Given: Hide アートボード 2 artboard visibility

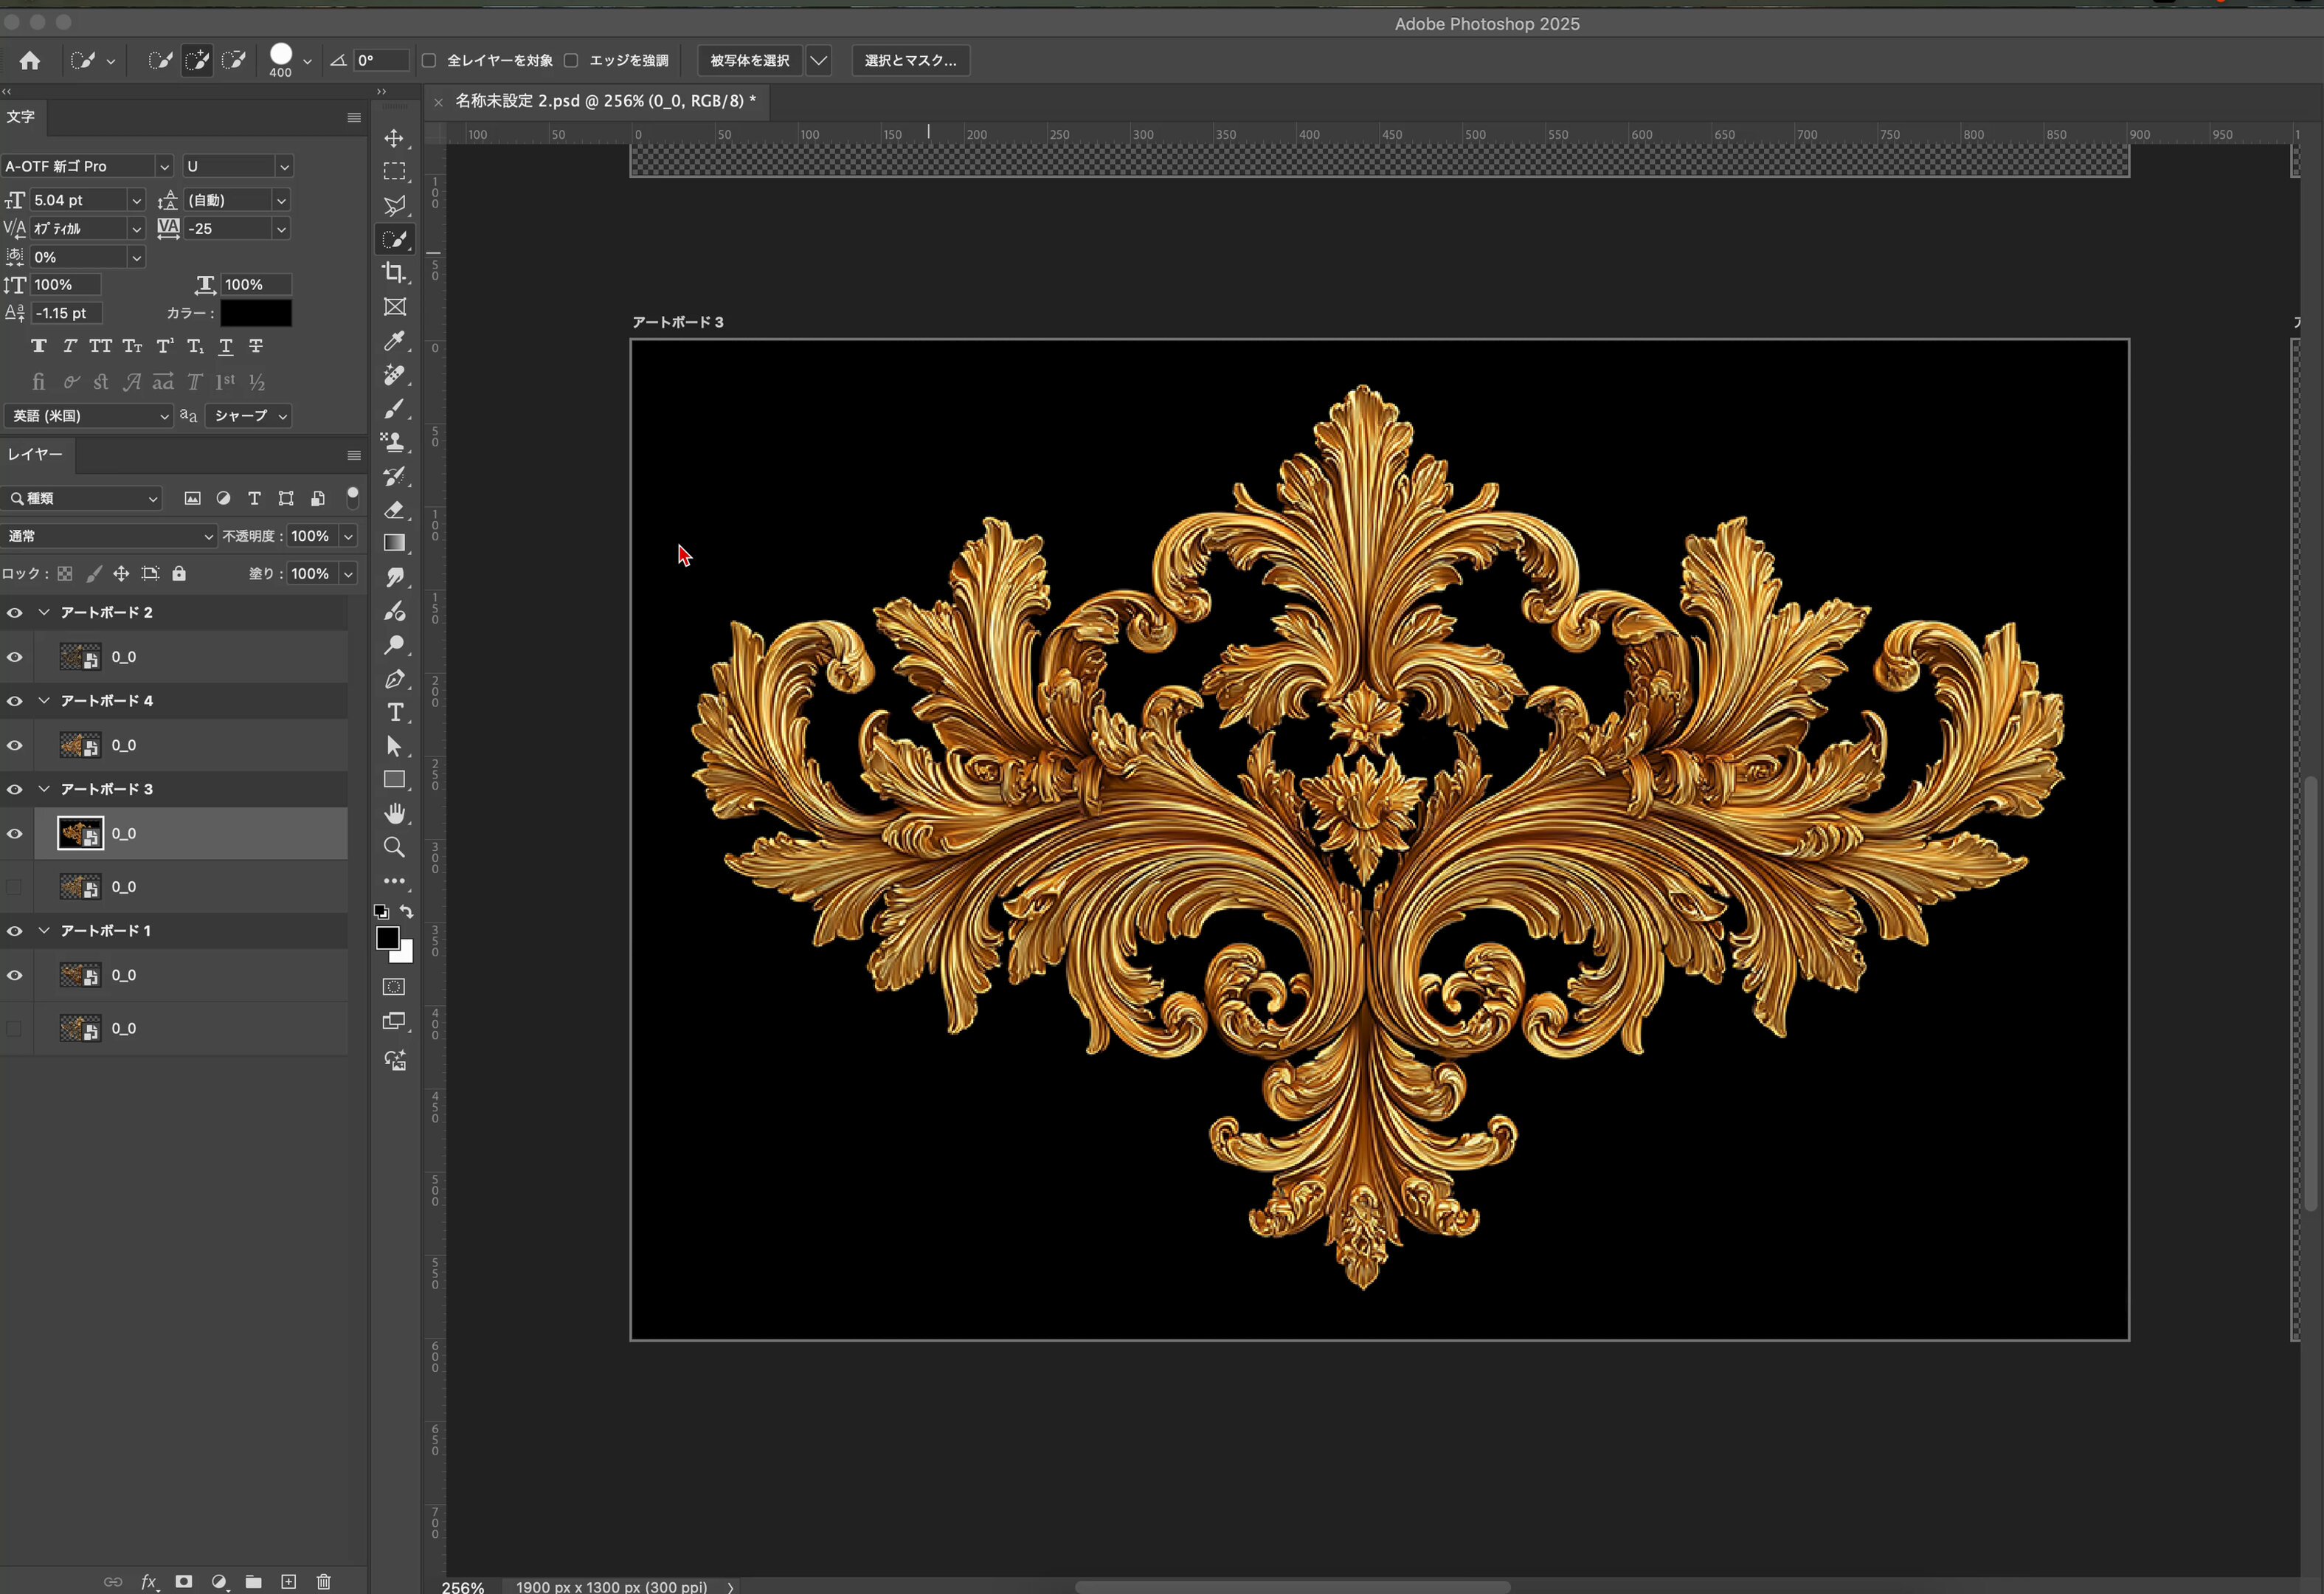Looking at the screenshot, I should tap(14, 612).
